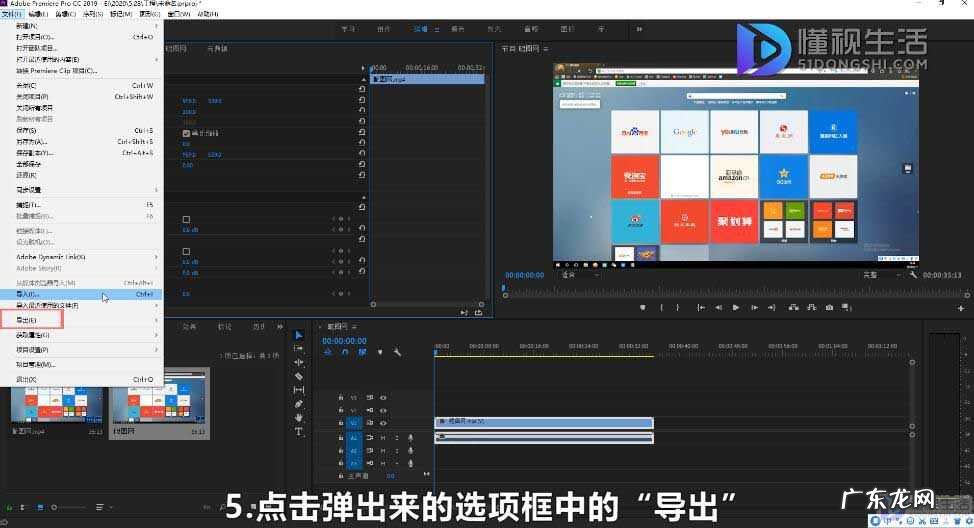
Task: Select the Type (T) tool
Action: [x=299, y=431]
